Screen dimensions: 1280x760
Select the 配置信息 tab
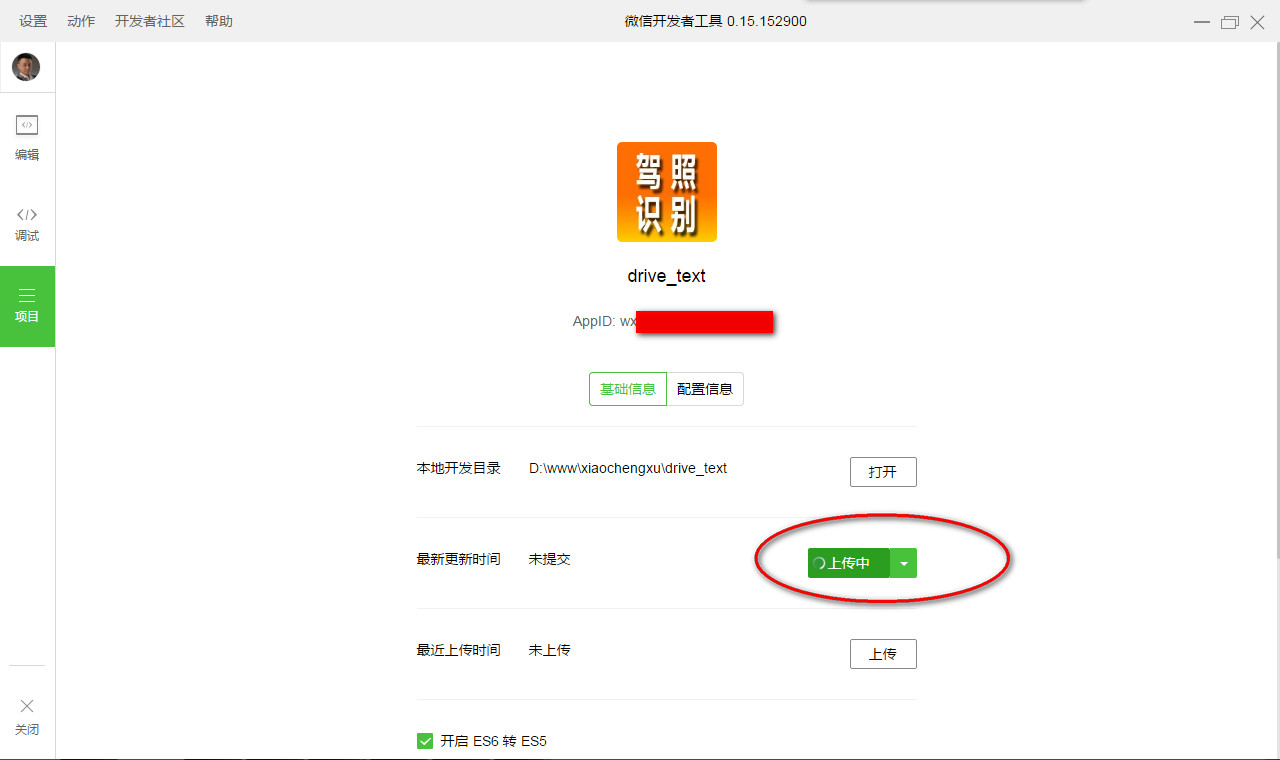(x=705, y=389)
